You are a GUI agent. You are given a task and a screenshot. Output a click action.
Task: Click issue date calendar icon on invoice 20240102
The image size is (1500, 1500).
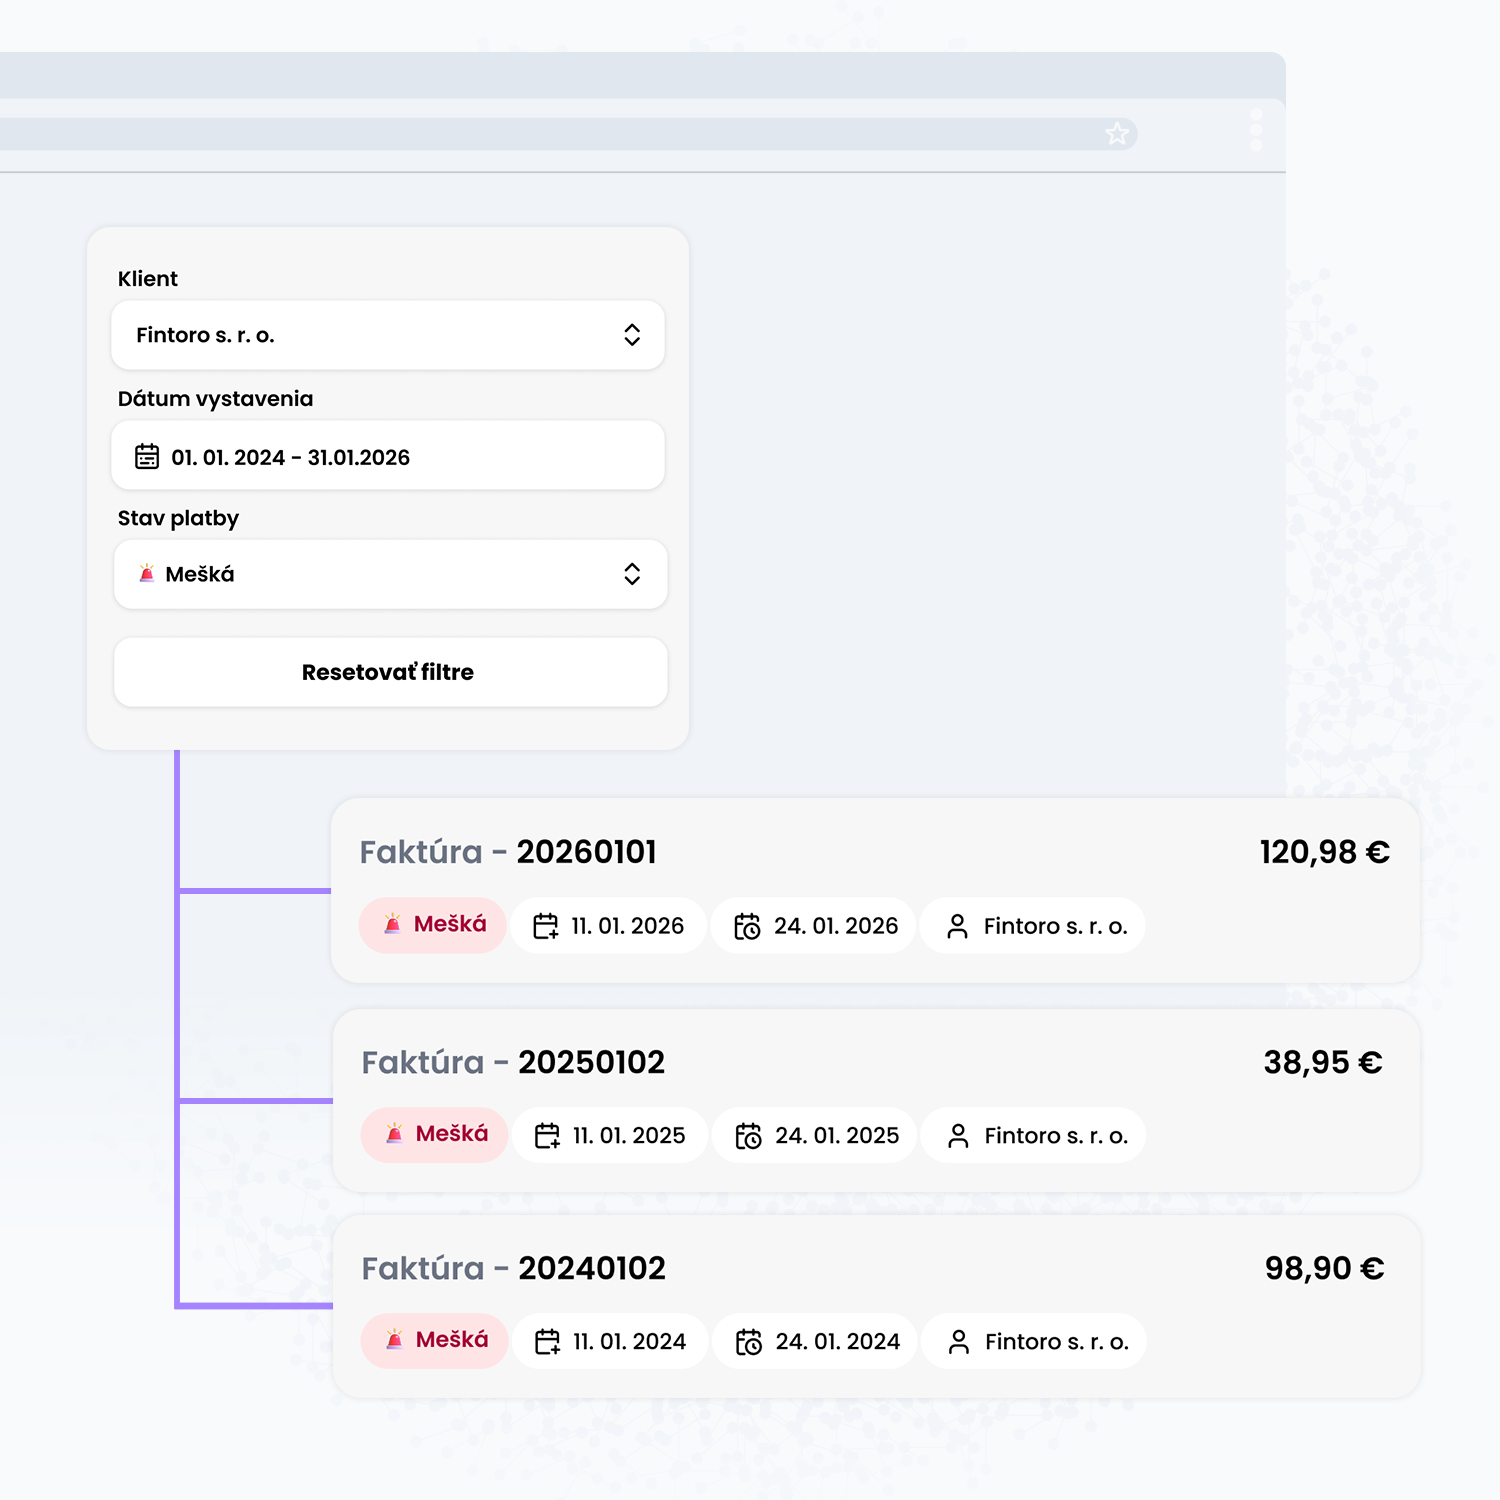[x=547, y=1342]
